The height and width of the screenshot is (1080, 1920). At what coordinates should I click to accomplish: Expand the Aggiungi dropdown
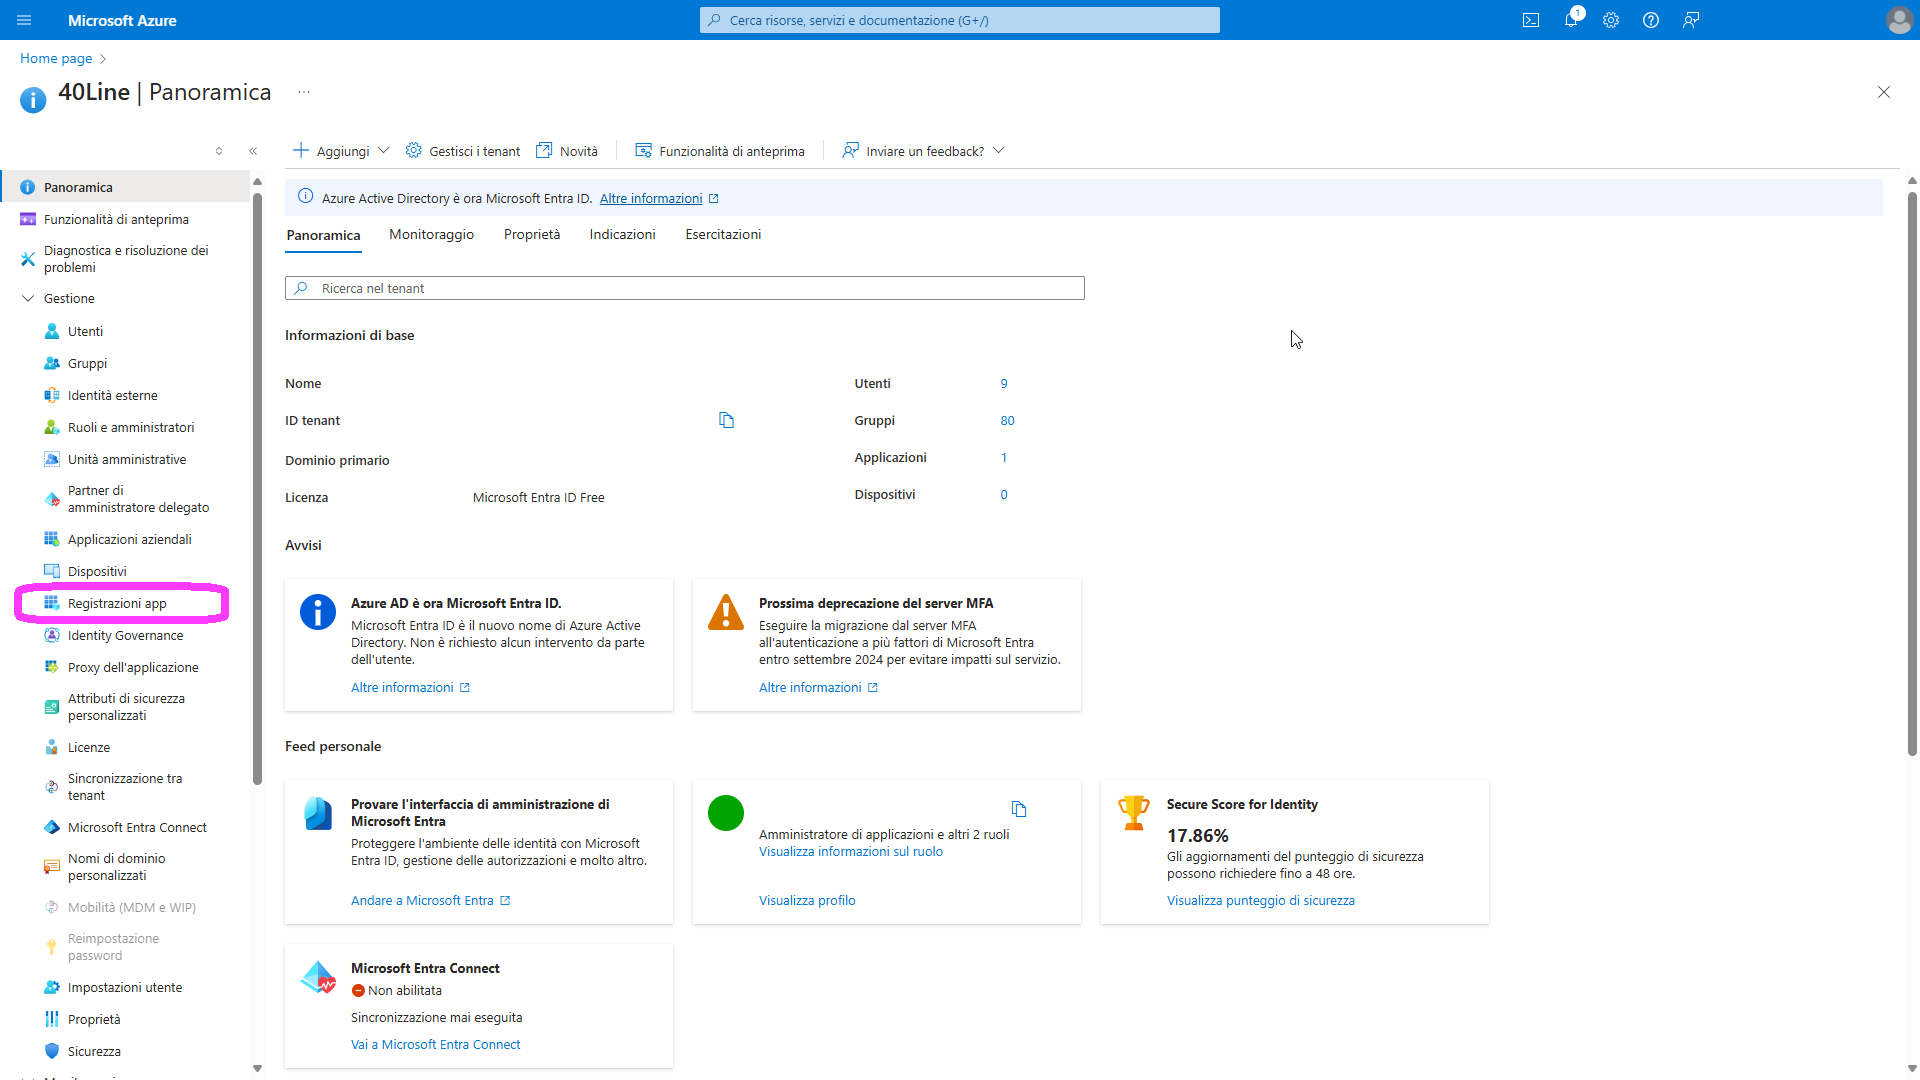341,151
